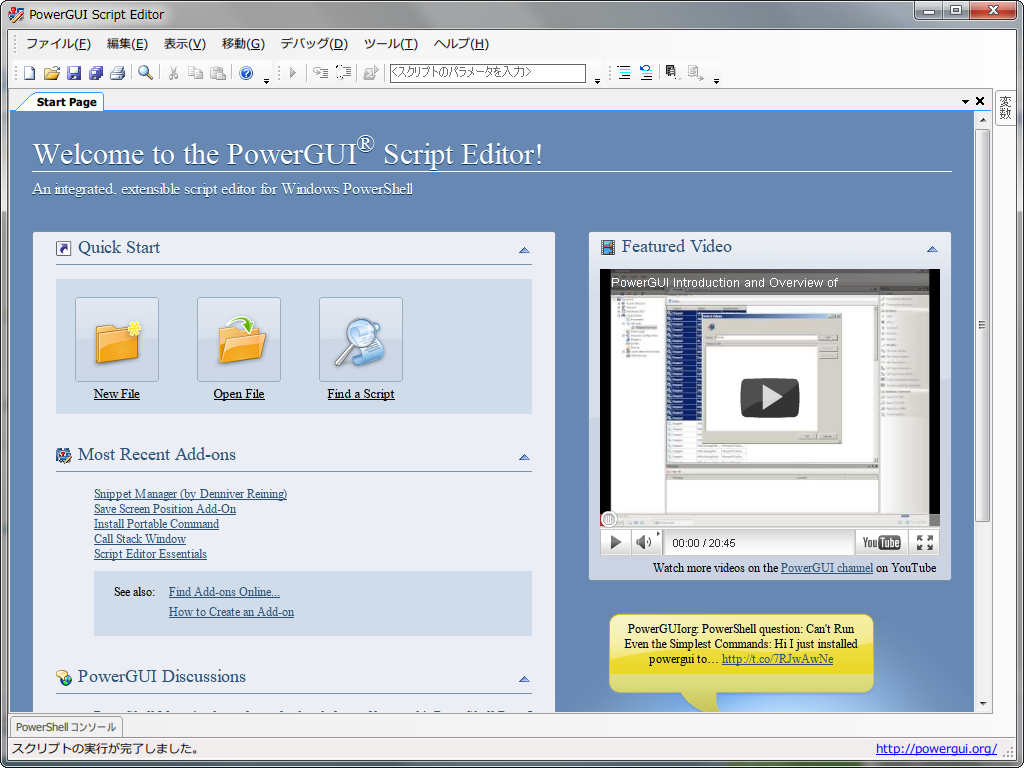The image size is (1024, 768).
Task: Click the Outdent lines toolbar icon
Action: tap(646, 72)
